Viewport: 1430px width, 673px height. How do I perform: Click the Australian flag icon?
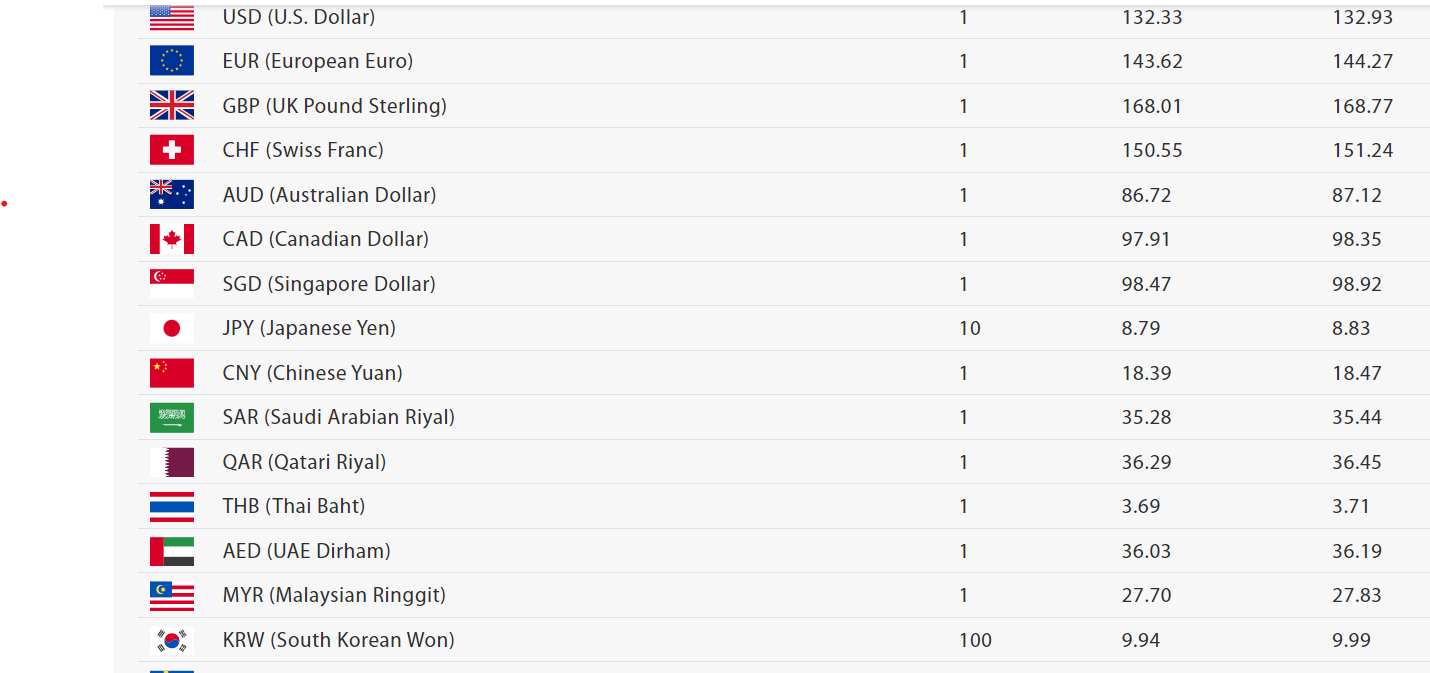[172, 194]
